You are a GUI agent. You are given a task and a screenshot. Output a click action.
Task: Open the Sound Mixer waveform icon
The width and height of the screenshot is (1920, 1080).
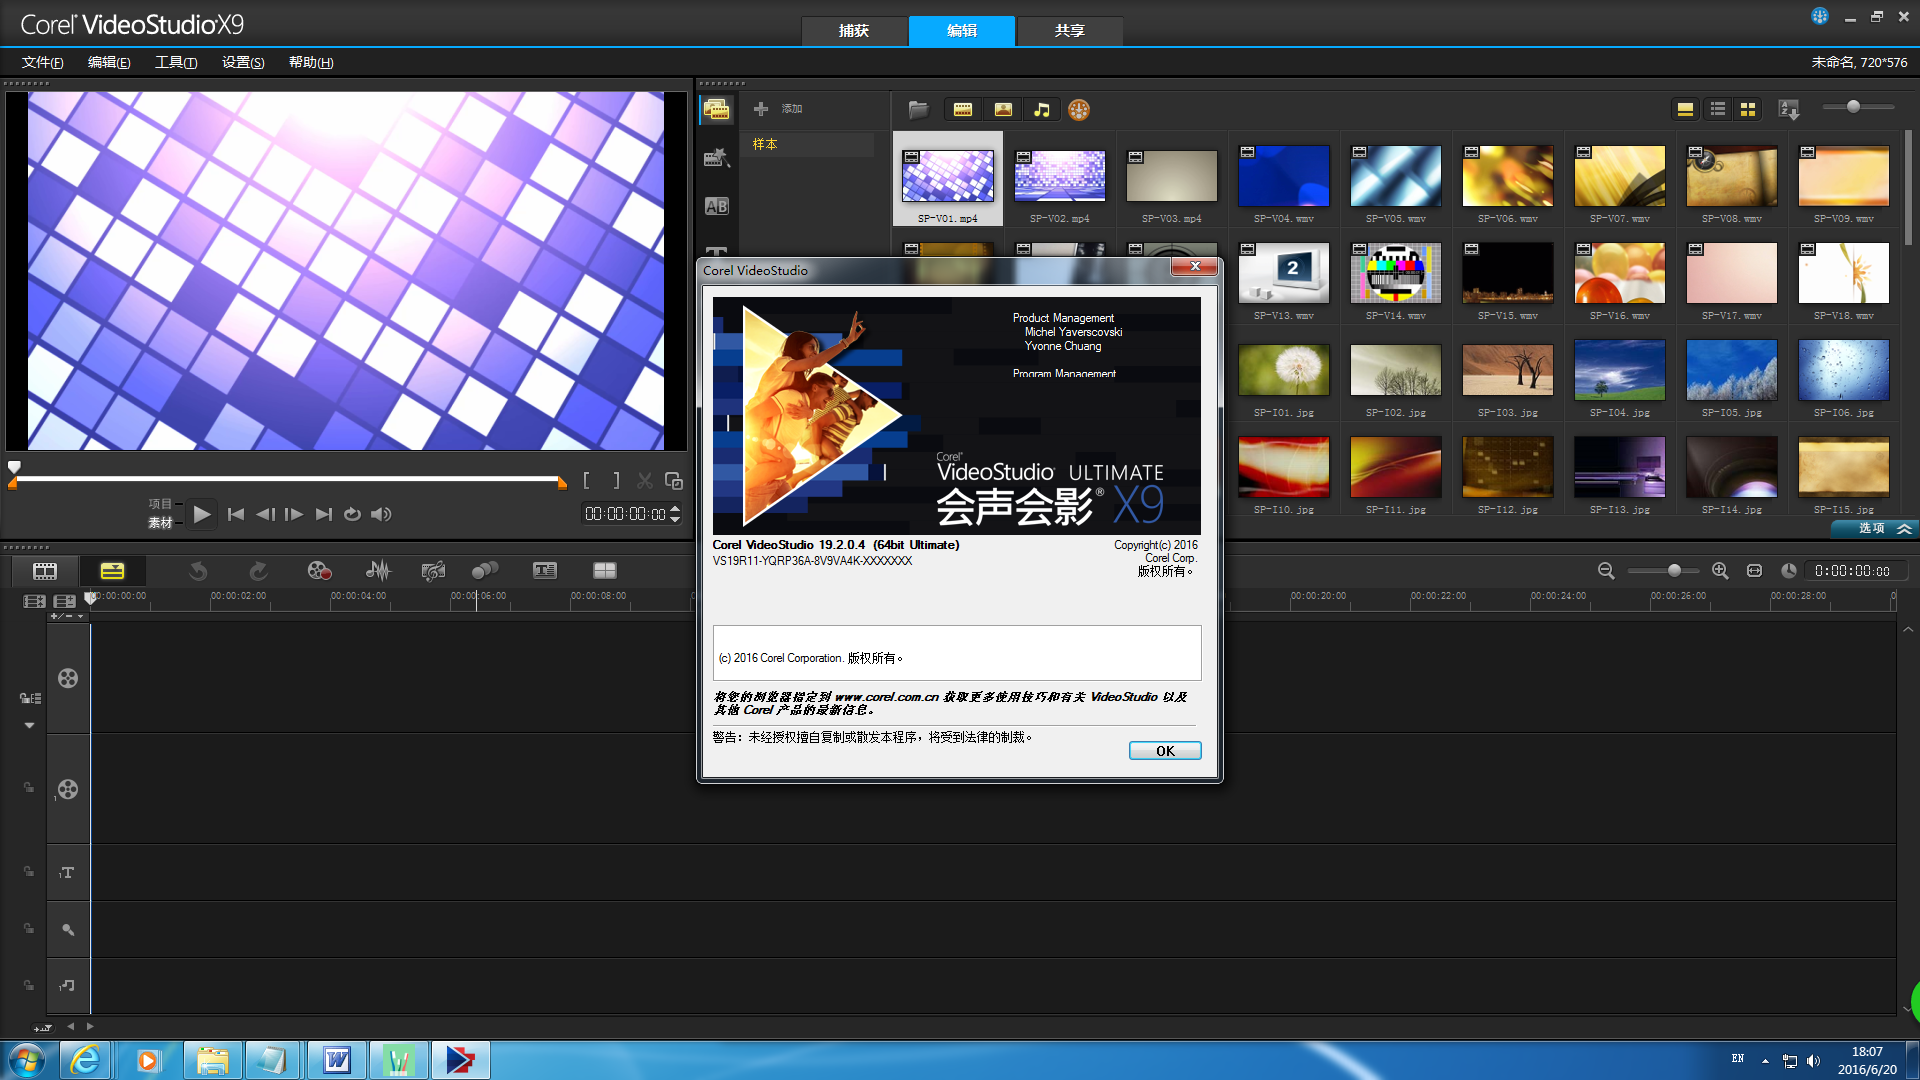378,571
